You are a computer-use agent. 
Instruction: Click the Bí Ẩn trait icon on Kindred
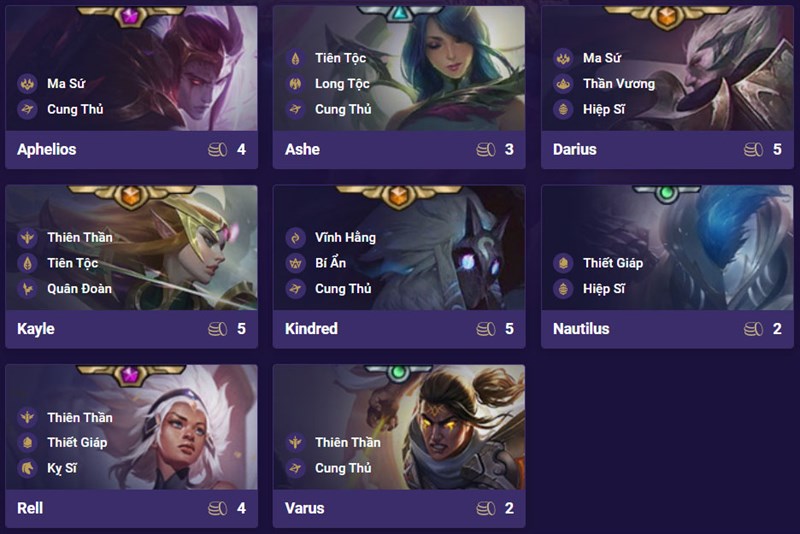(x=295, y=263)
